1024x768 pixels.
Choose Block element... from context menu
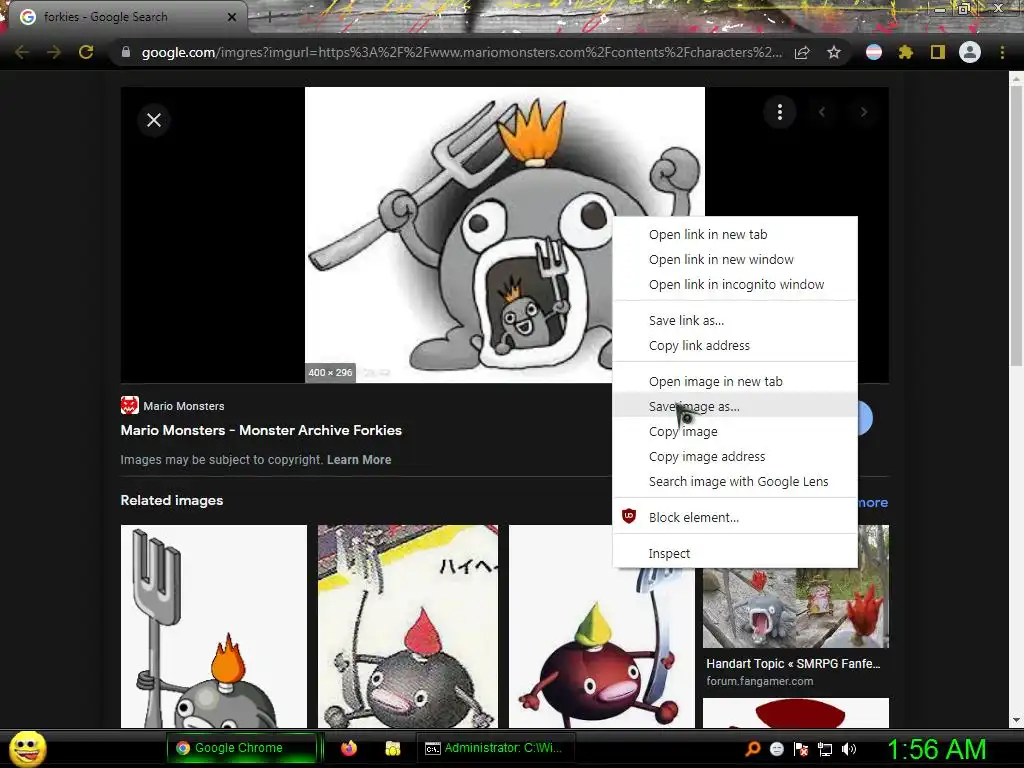click(x=735, y=517)
